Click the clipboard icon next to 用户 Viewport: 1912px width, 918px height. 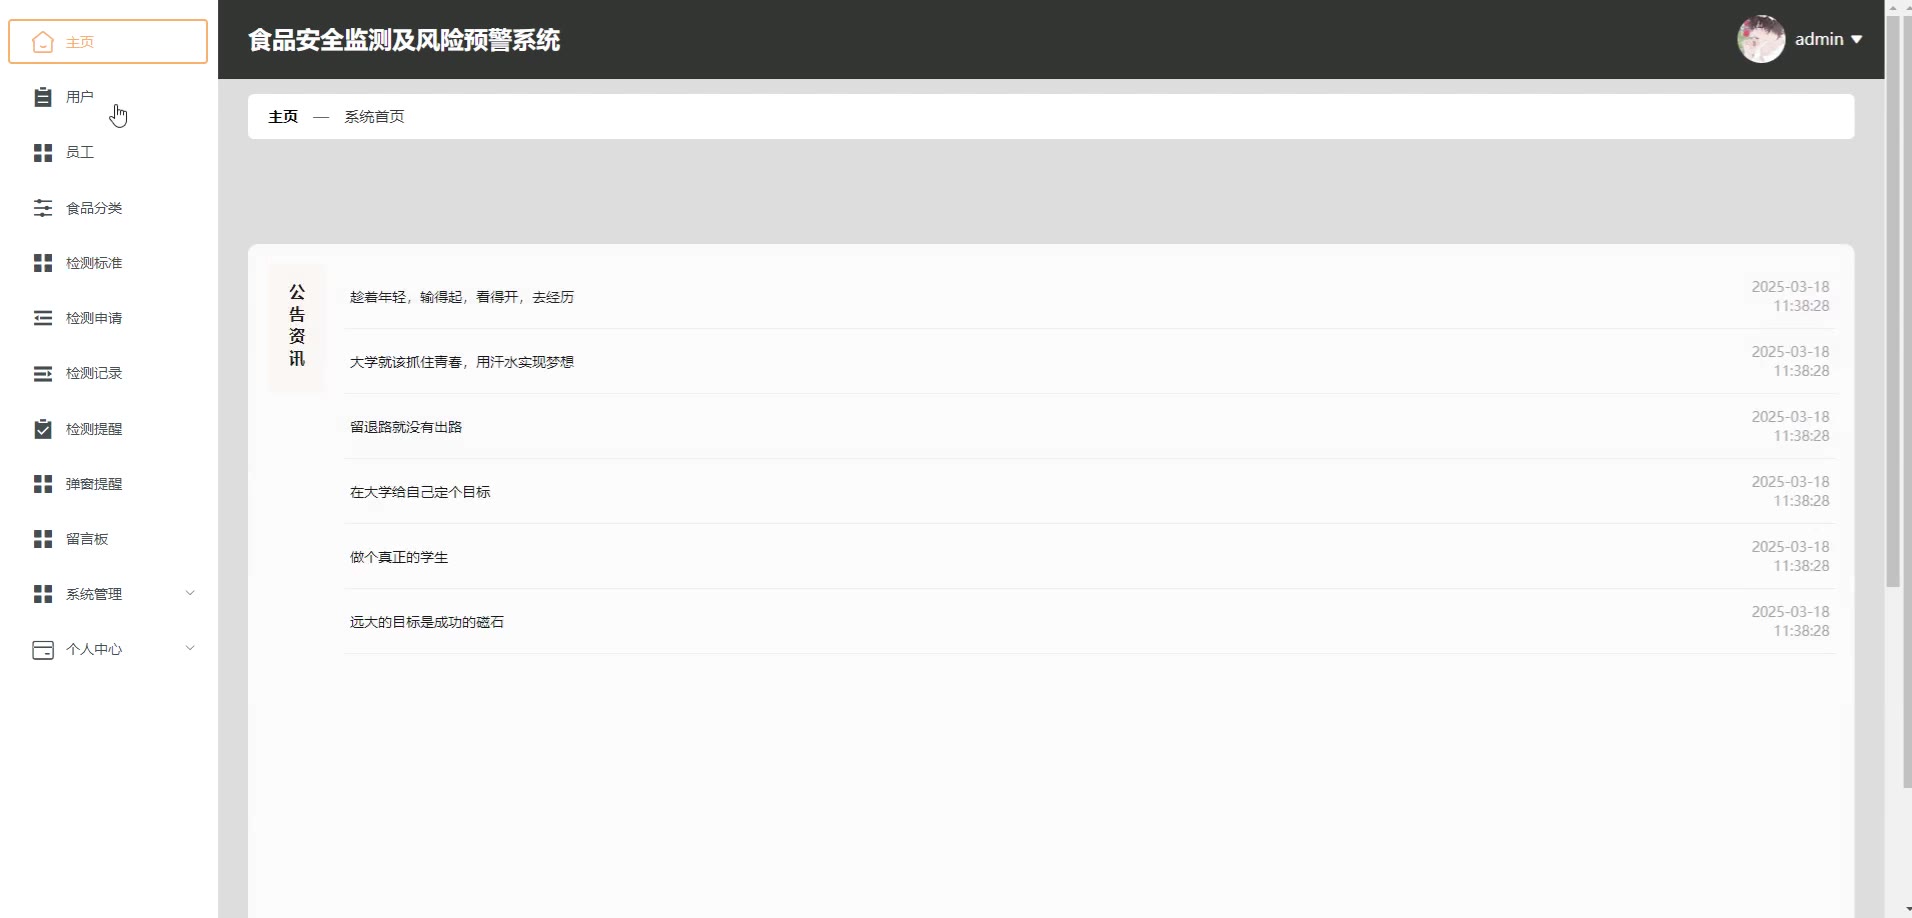click(x=43, y=97)
